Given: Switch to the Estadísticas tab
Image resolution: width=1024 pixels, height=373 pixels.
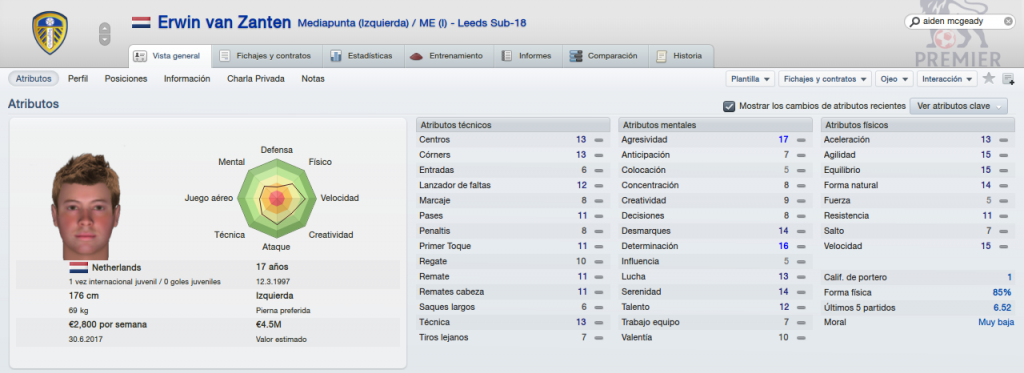Looking at the screenshot, I should [362, 56].
